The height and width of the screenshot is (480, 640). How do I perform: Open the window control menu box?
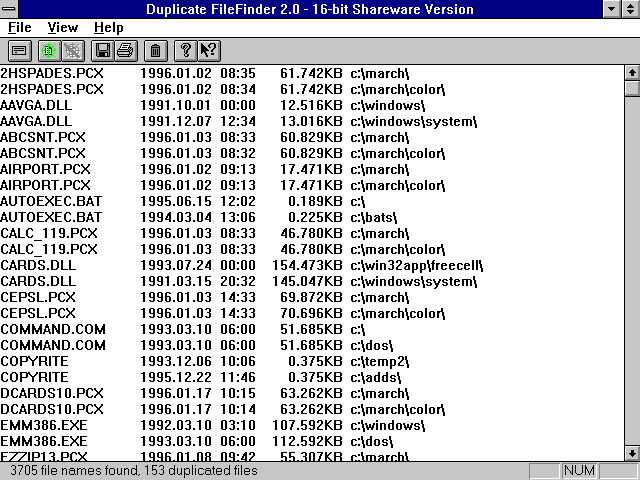click(11, 9)
